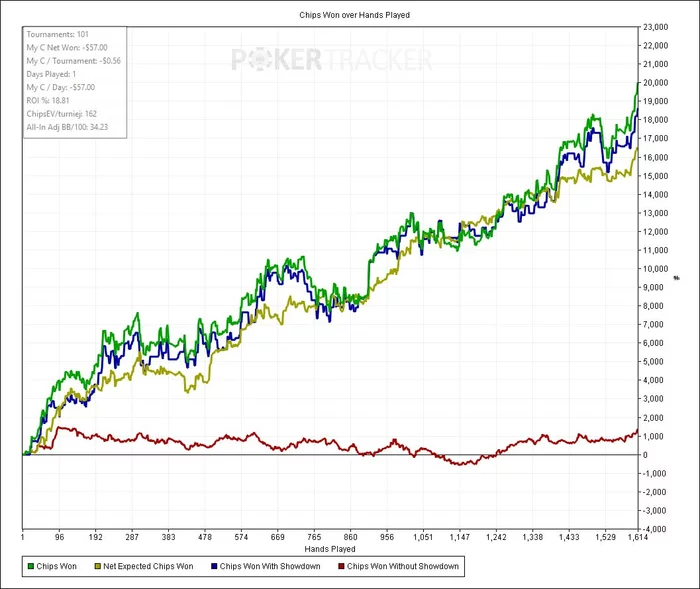The image size is (700, 589).
Task: Click the red Chips Won Without Showdown swatch
Action: (341, 566)
